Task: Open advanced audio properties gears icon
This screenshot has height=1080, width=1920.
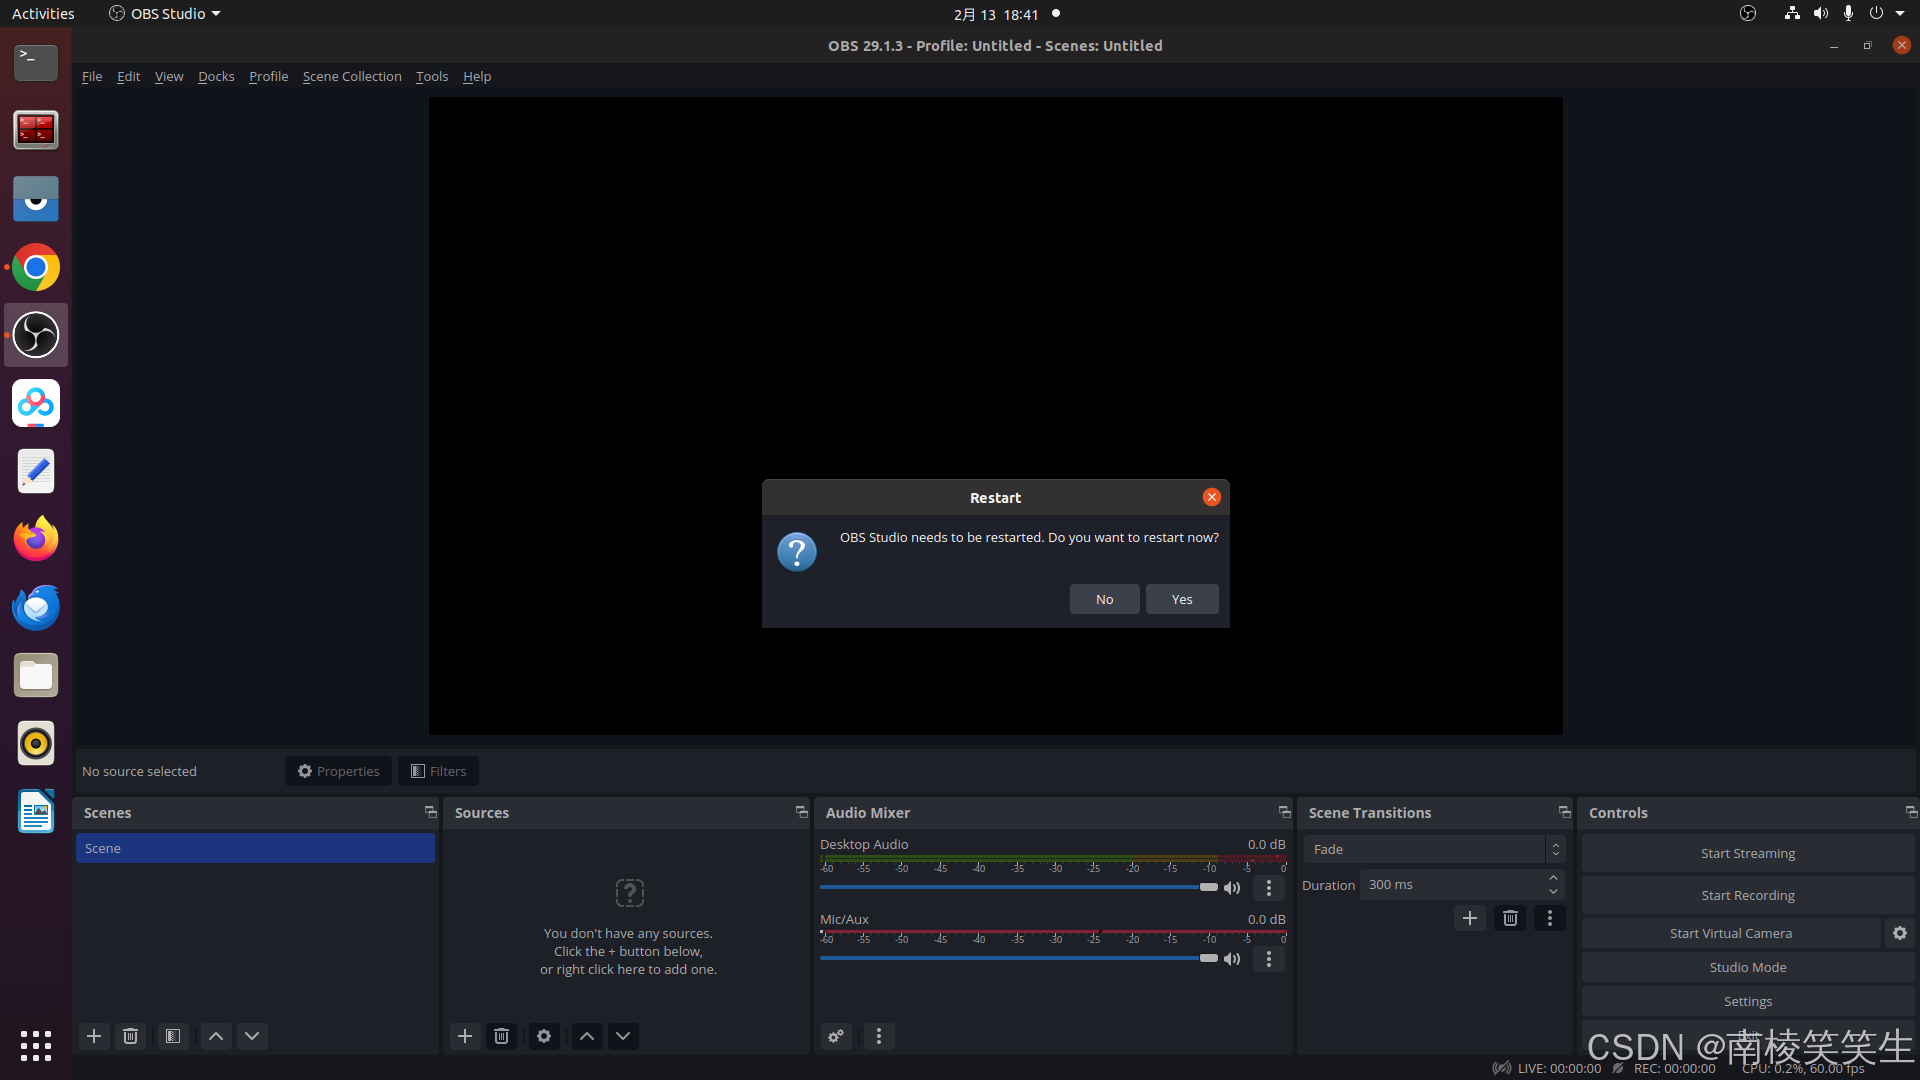Action: tap(836, 1036)
